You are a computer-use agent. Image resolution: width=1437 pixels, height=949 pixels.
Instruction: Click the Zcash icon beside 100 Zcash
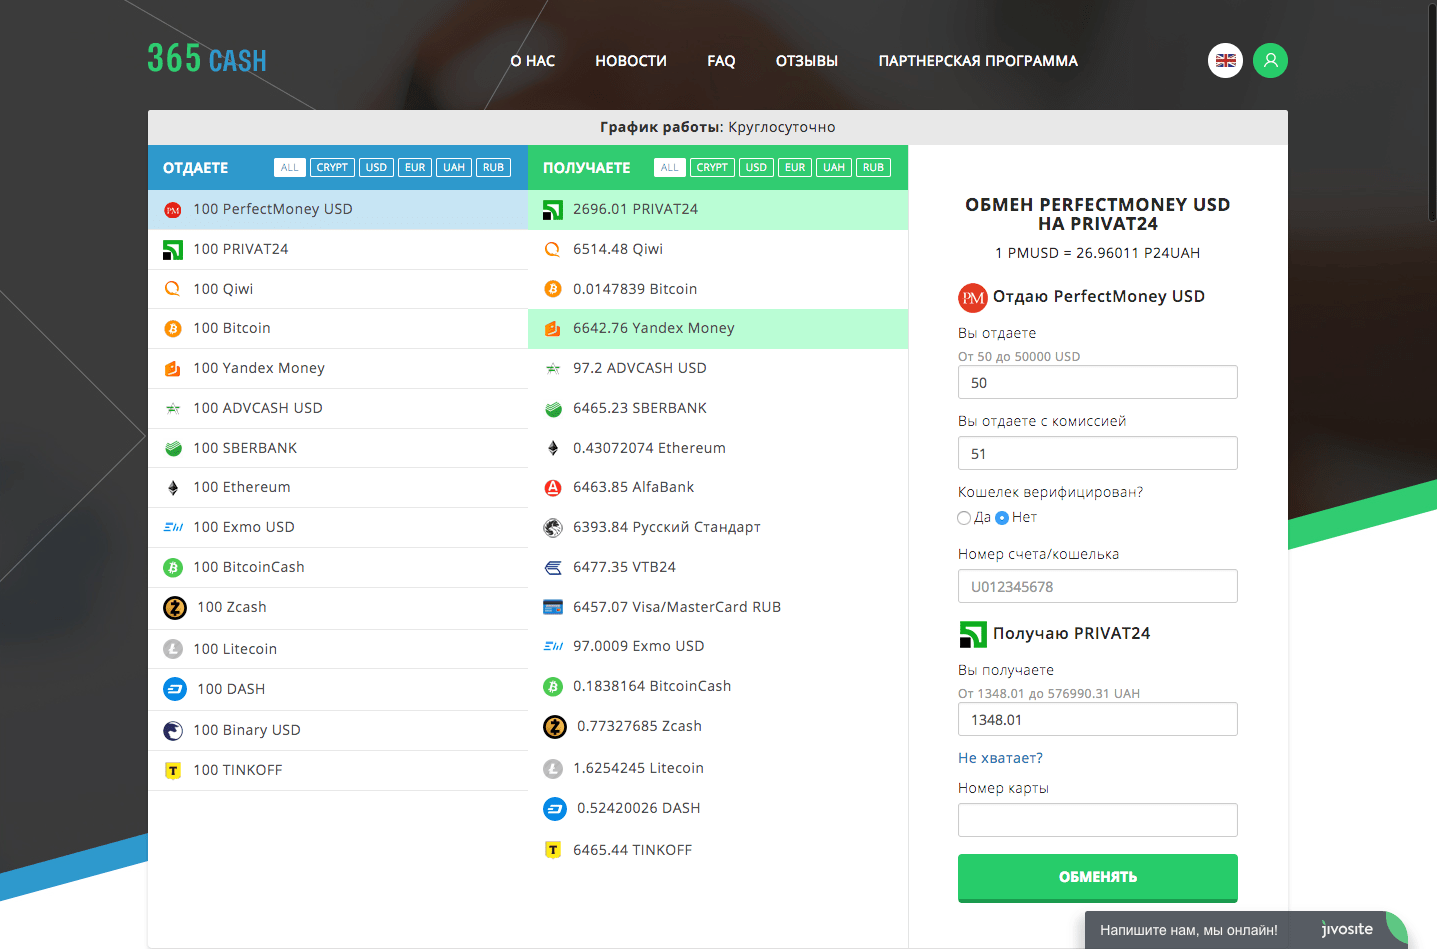(175, 608)
